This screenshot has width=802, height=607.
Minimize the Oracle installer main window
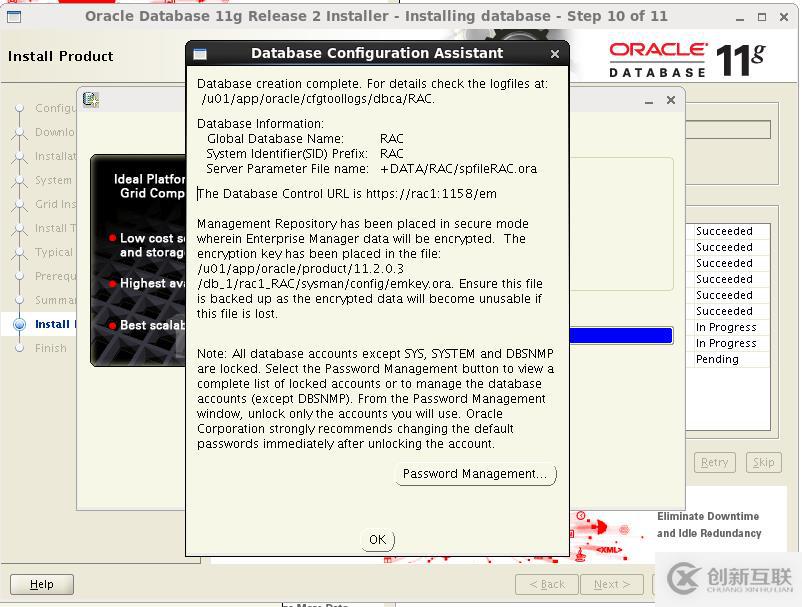click(740, 17)
